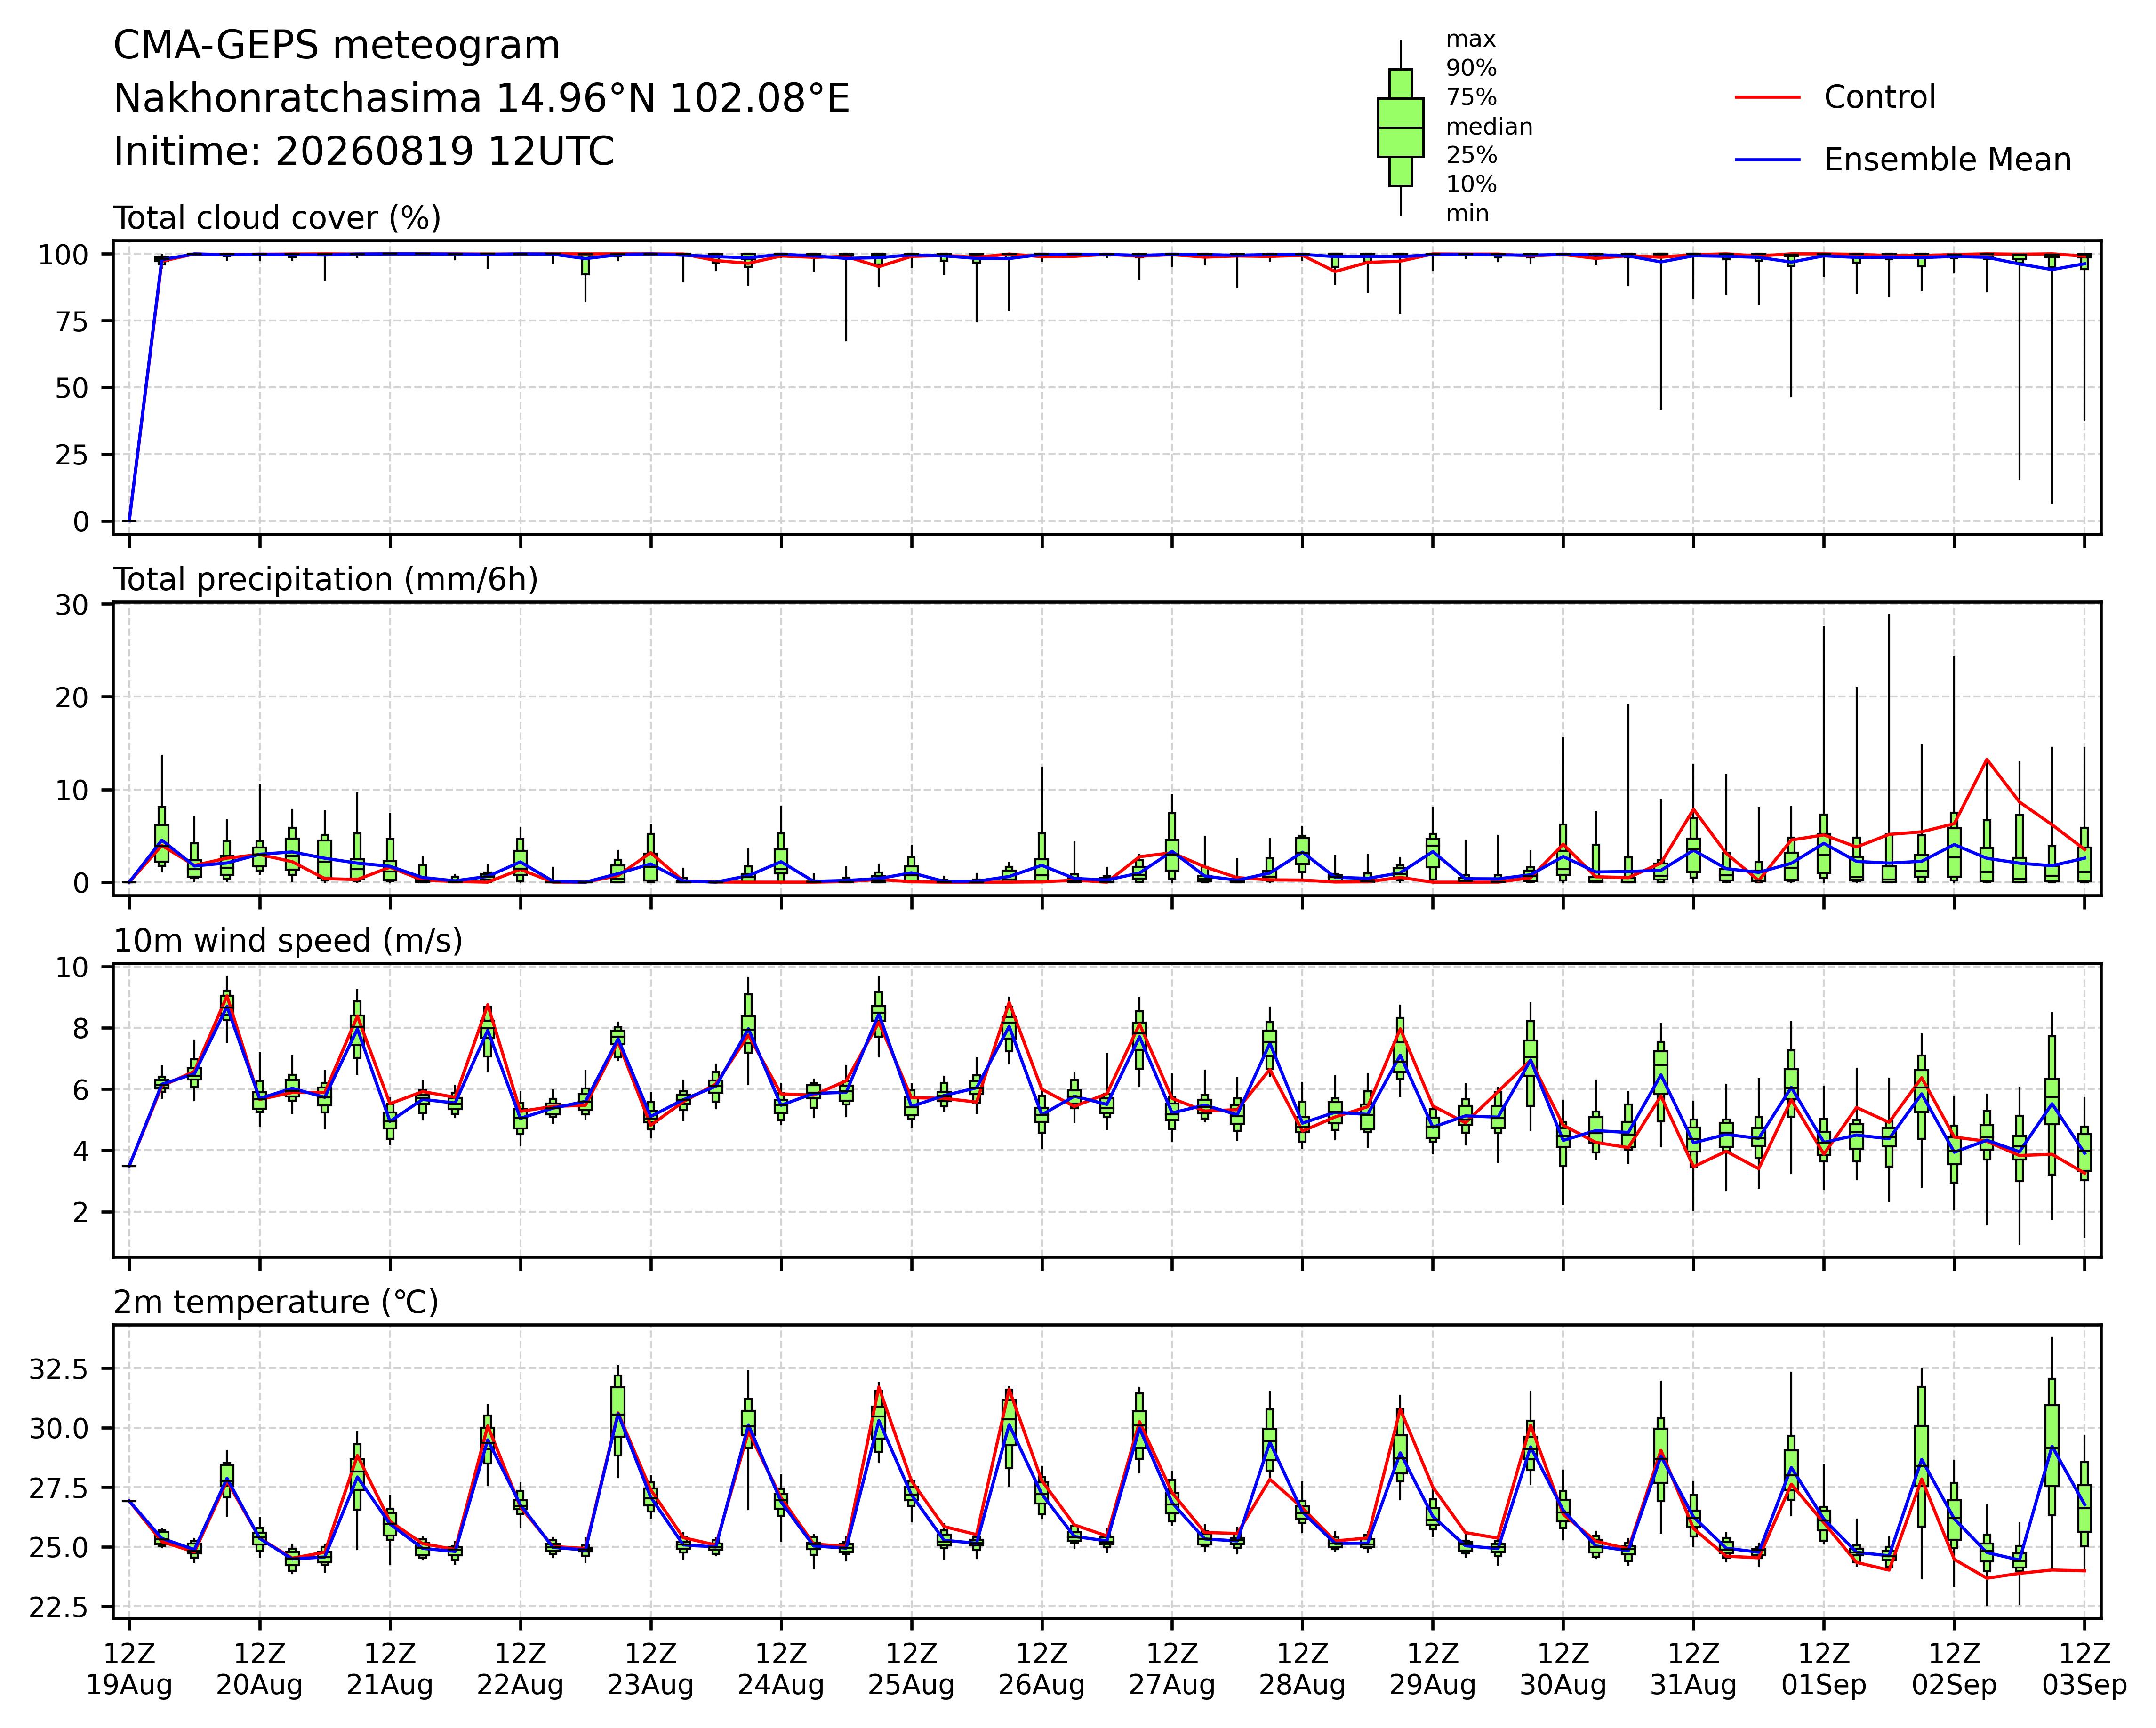Image resolution: width=2156 pixels, height=1728 pixels.
Task: Click the Total precipitation (mm/6h) panel title
Action: click(x=326, y=580)
